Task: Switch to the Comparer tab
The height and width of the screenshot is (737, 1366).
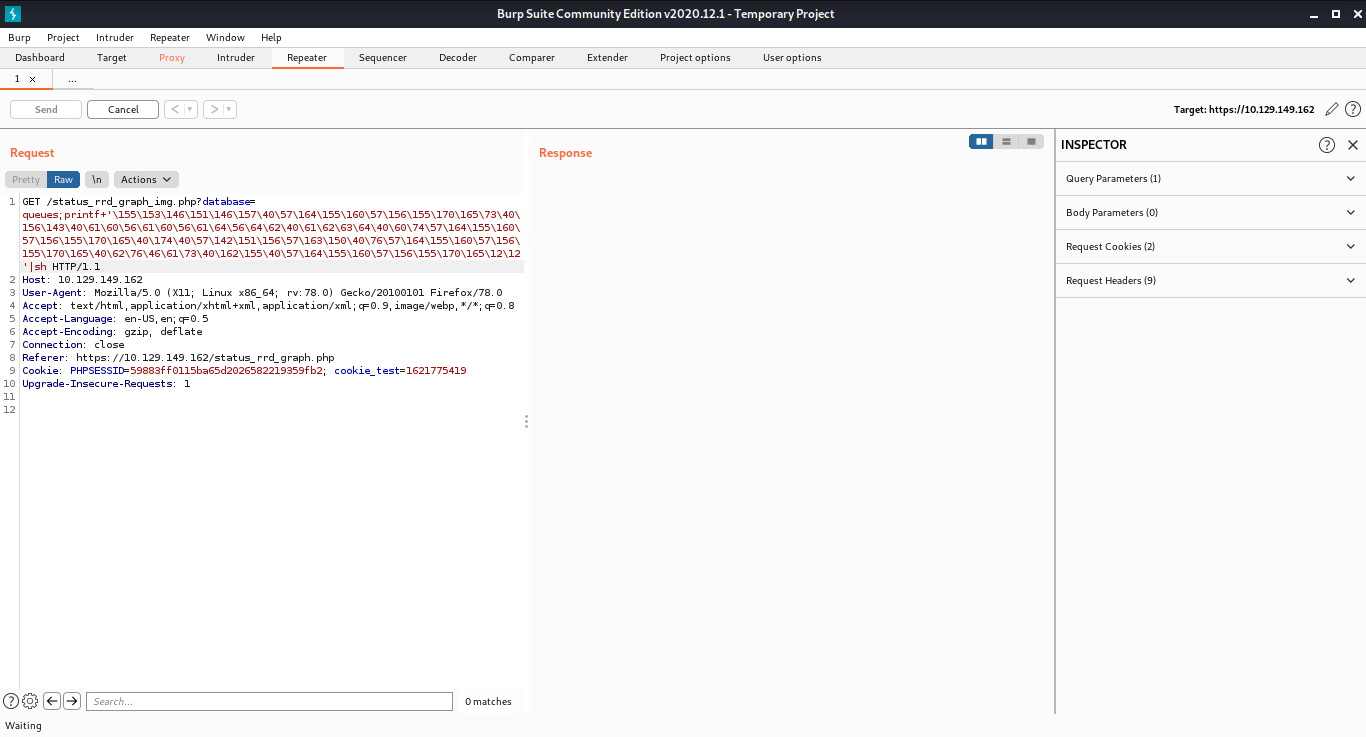Action: coord(532,58)
